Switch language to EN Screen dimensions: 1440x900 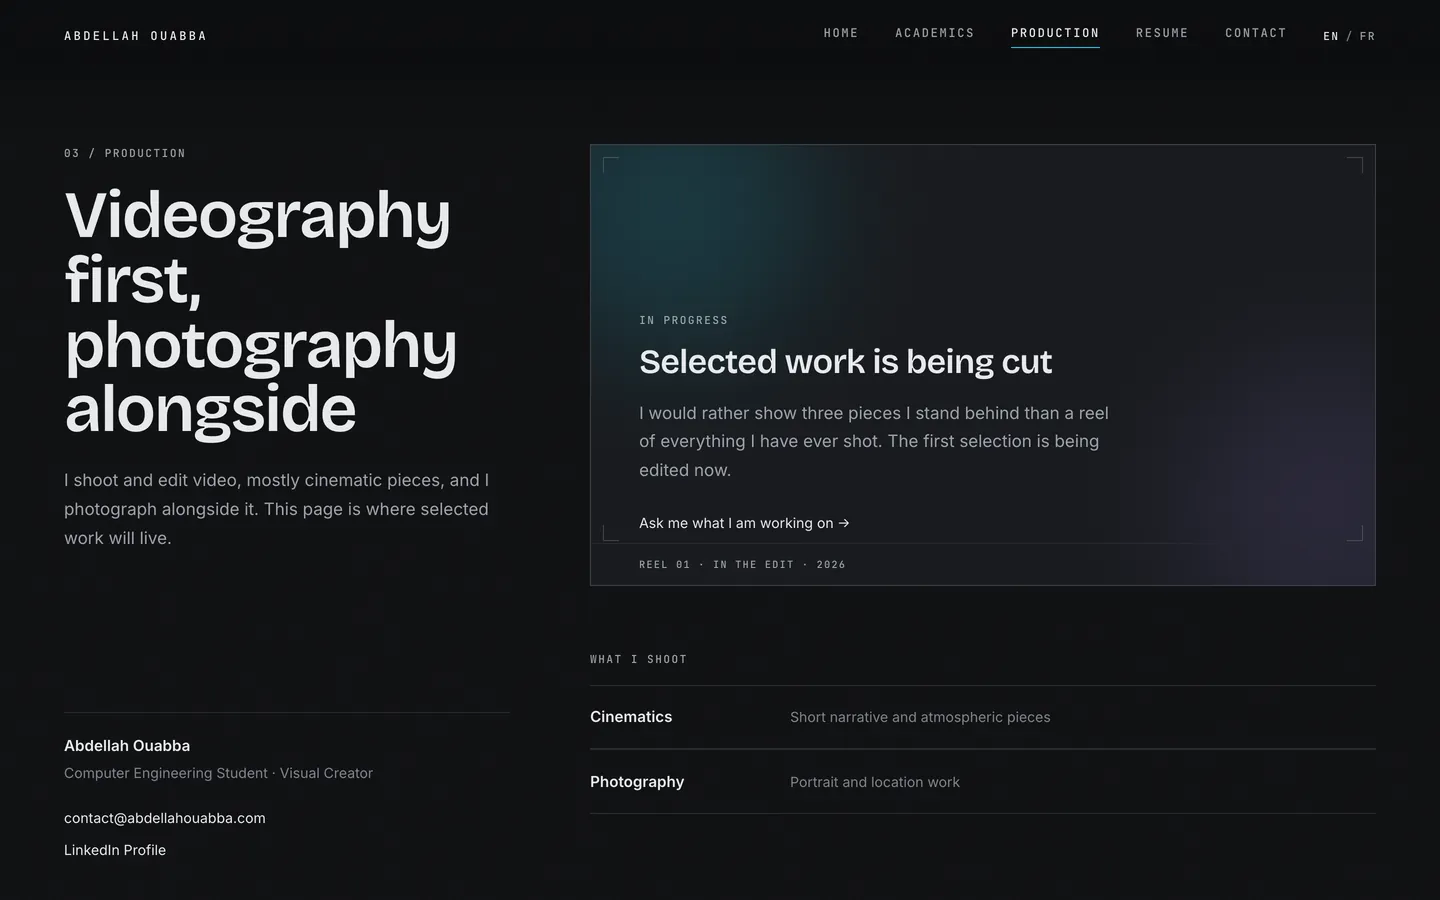coord(1331,36)
